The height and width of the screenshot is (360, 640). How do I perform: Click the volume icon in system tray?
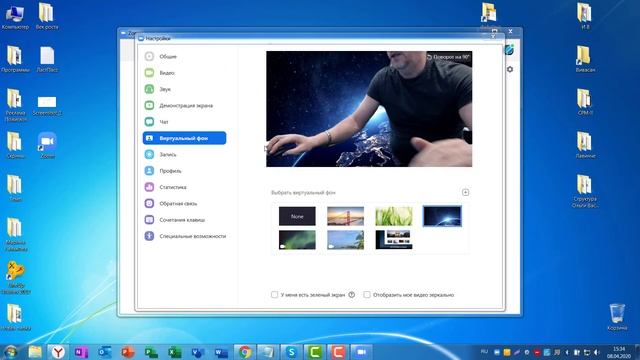pos(596,352)
